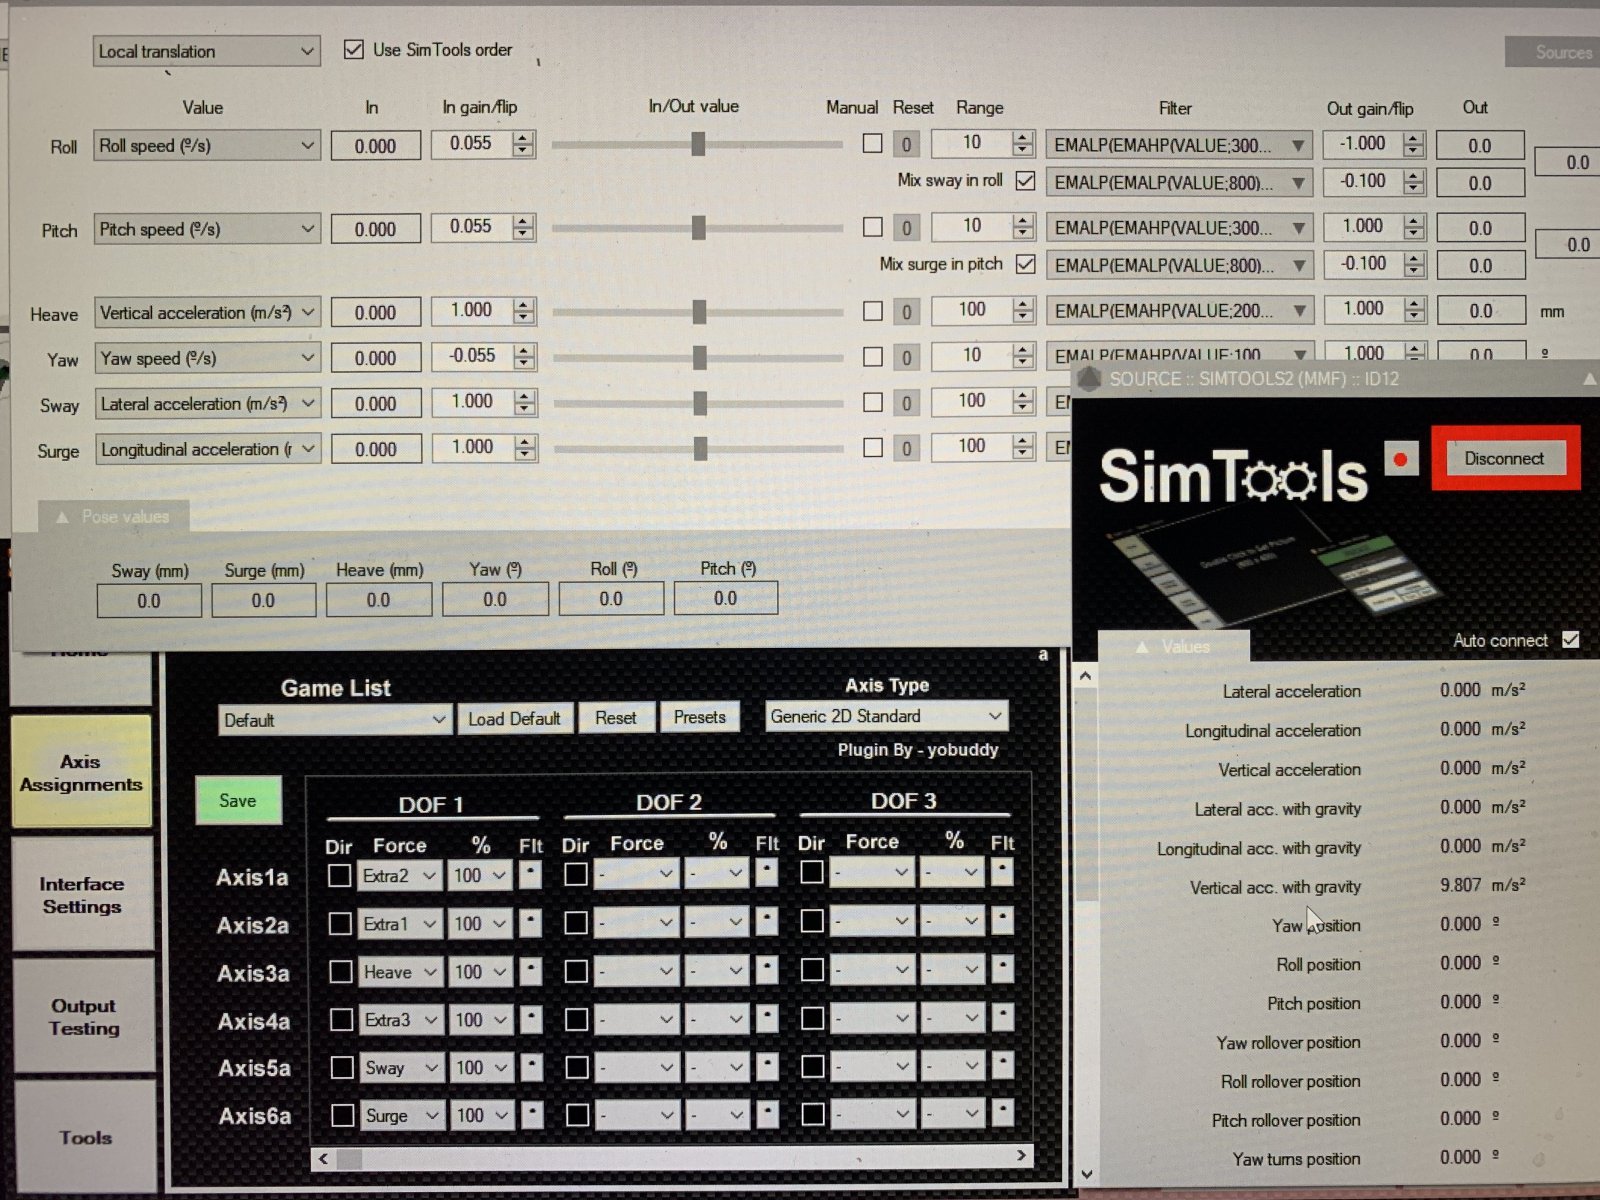Viewport: 1600px width, 1200px height.
Task: Click the Flt button for Axis3a DOF 2
Action: click(x=767, y=969)
